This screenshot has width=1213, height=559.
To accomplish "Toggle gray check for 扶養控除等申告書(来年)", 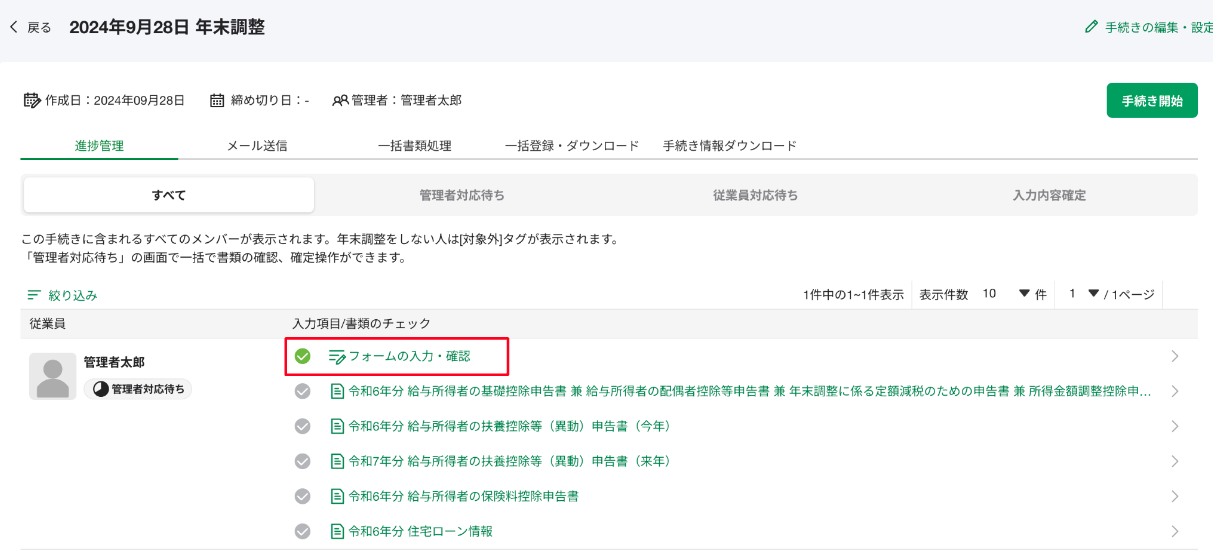I will click(303, 461).
